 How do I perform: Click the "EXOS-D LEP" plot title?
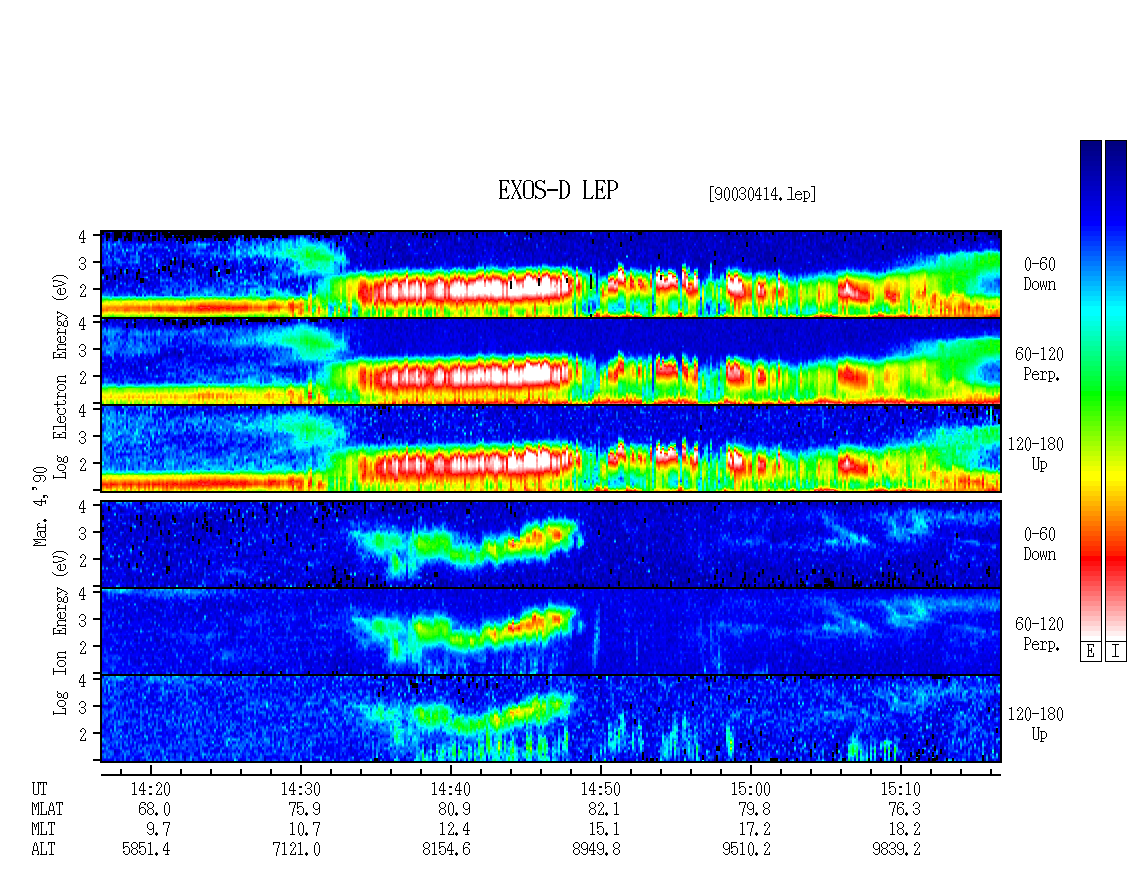(558, 190)
